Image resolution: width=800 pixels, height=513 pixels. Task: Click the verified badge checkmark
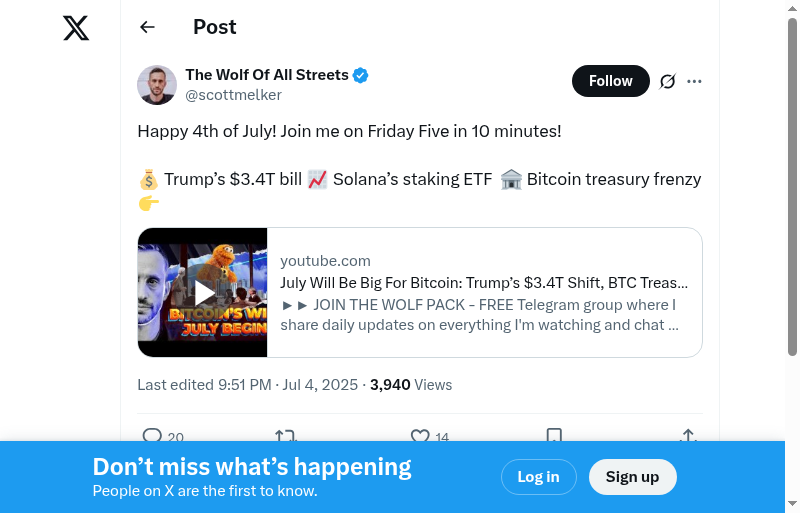coord(361,75)
